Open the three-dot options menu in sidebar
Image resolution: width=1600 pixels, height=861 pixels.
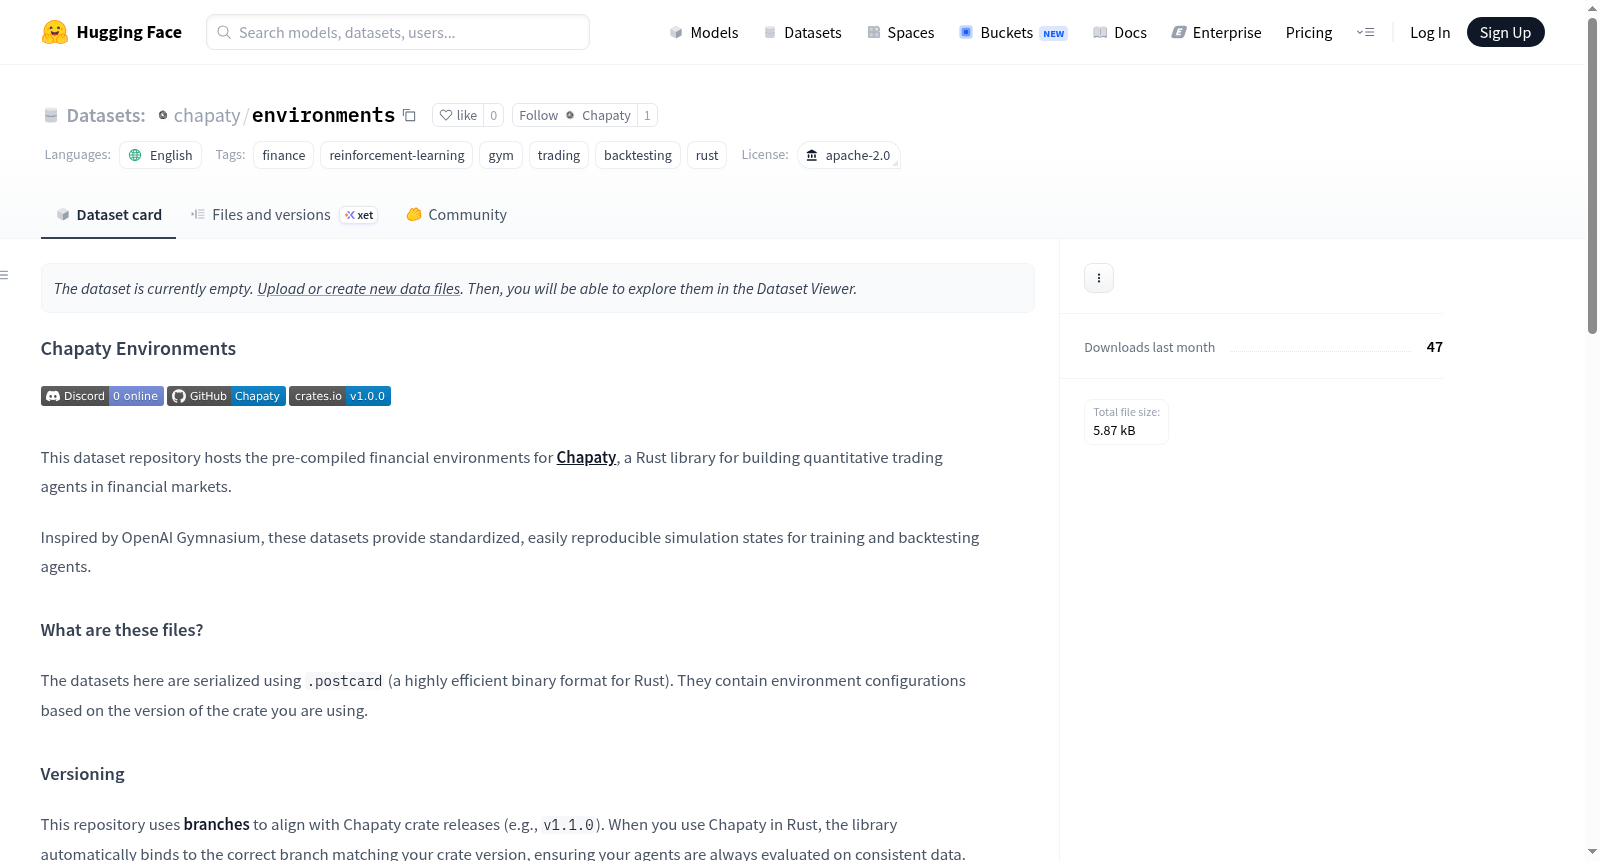tap(1099, 278)
